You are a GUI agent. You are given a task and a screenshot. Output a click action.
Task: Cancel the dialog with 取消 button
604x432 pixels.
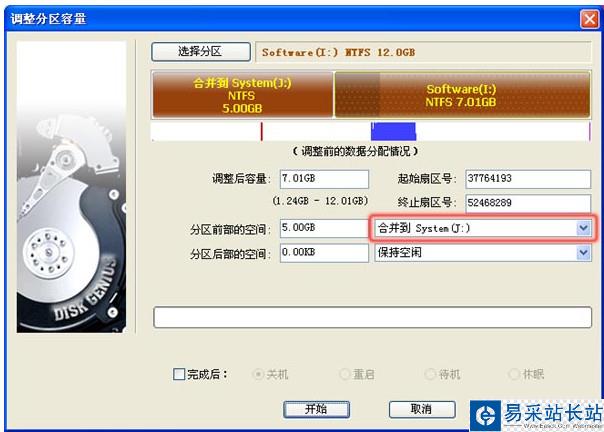(x=422, y=409)
